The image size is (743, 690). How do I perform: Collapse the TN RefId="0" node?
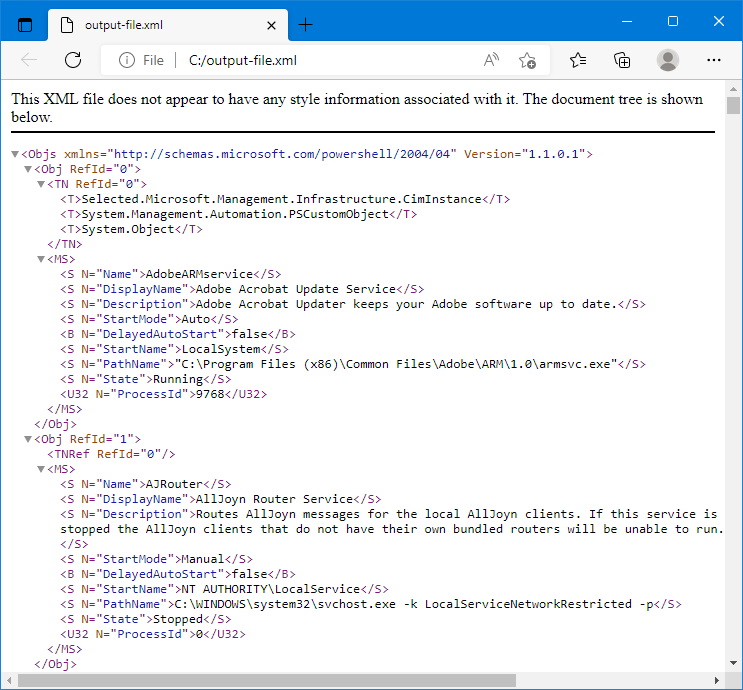coord(41,184)
